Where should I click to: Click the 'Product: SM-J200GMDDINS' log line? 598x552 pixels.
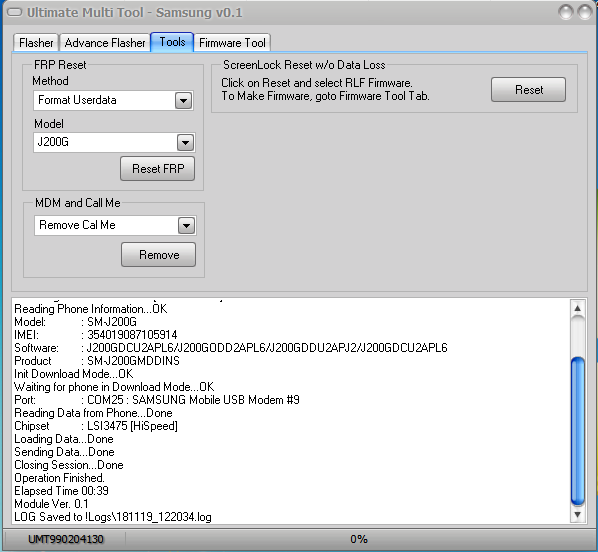pyautogui.click(x=97, y=360)
